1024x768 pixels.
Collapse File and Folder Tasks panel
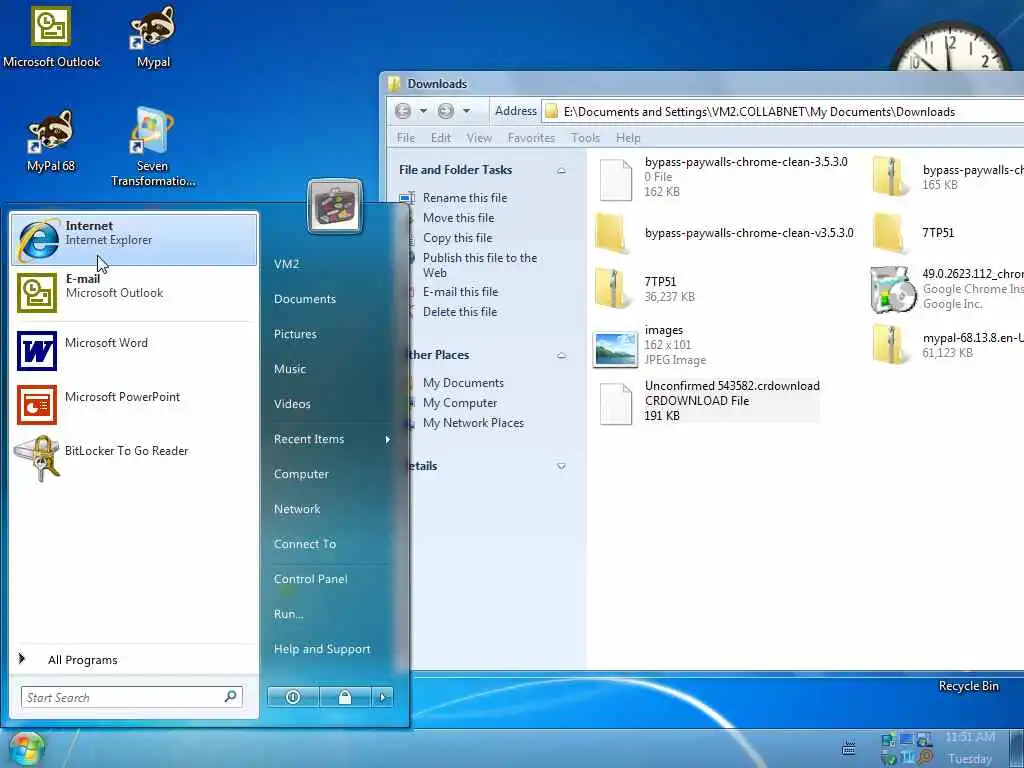561,170
